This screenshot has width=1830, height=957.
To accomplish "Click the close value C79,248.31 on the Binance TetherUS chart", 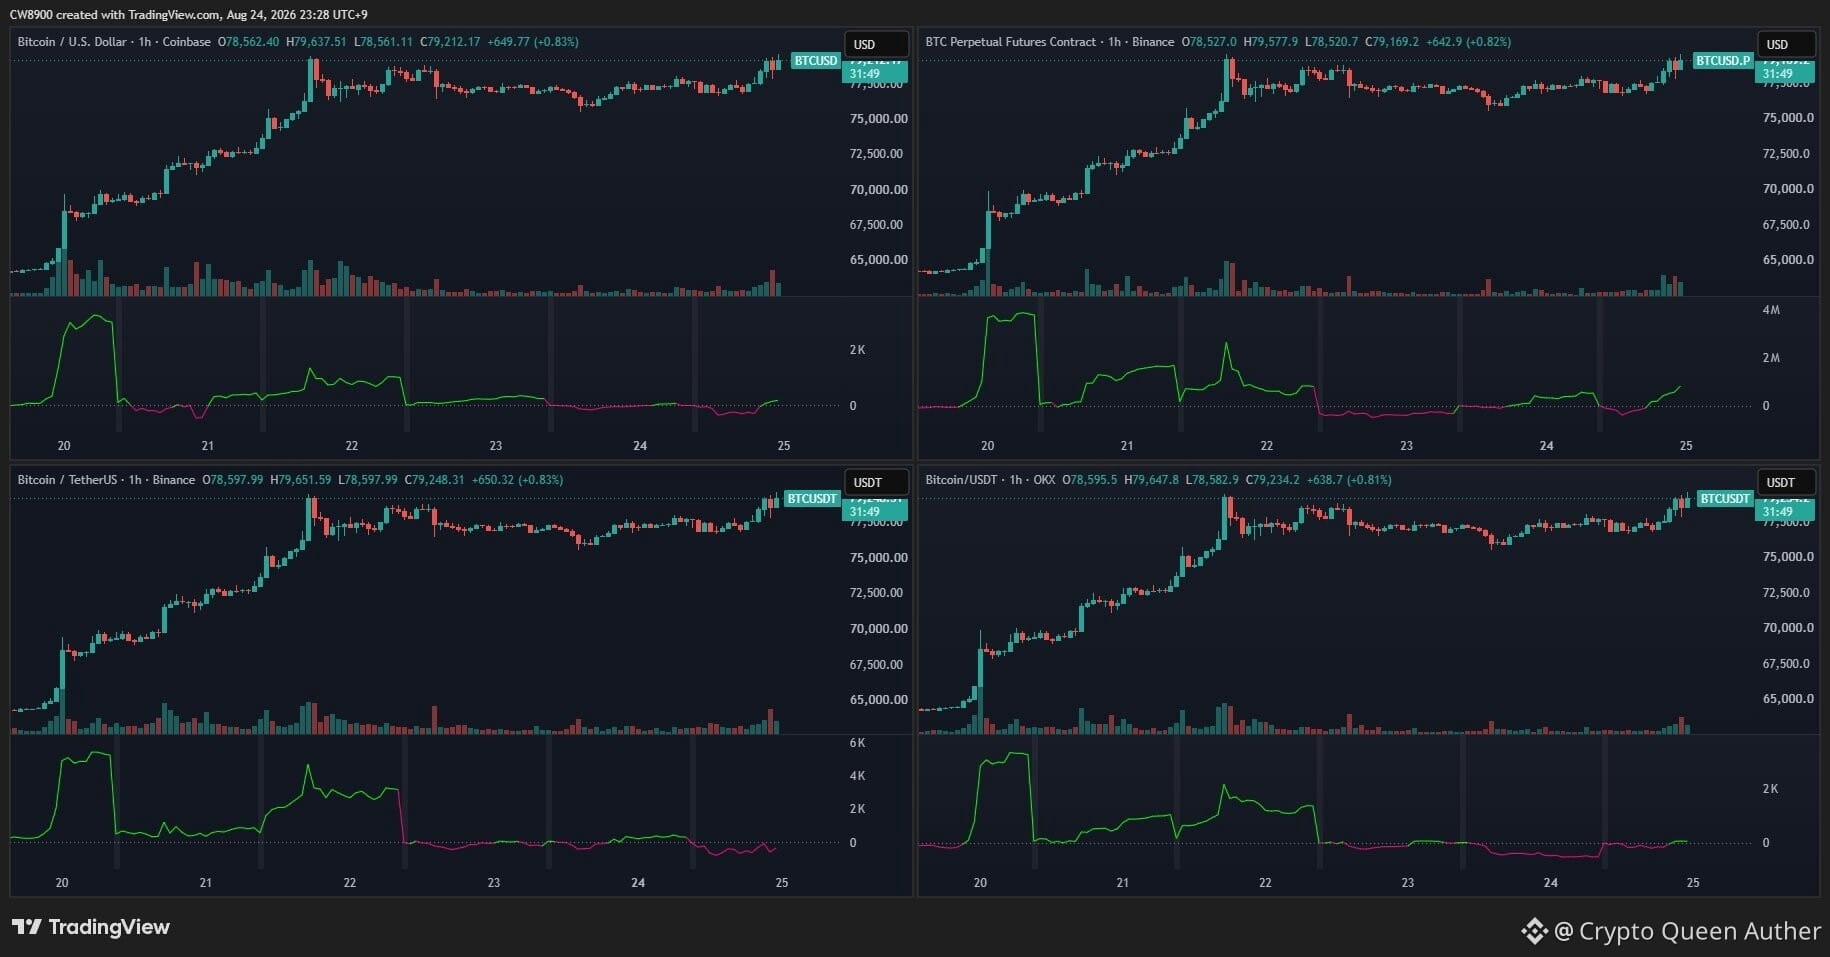I will tap(435, 480).
